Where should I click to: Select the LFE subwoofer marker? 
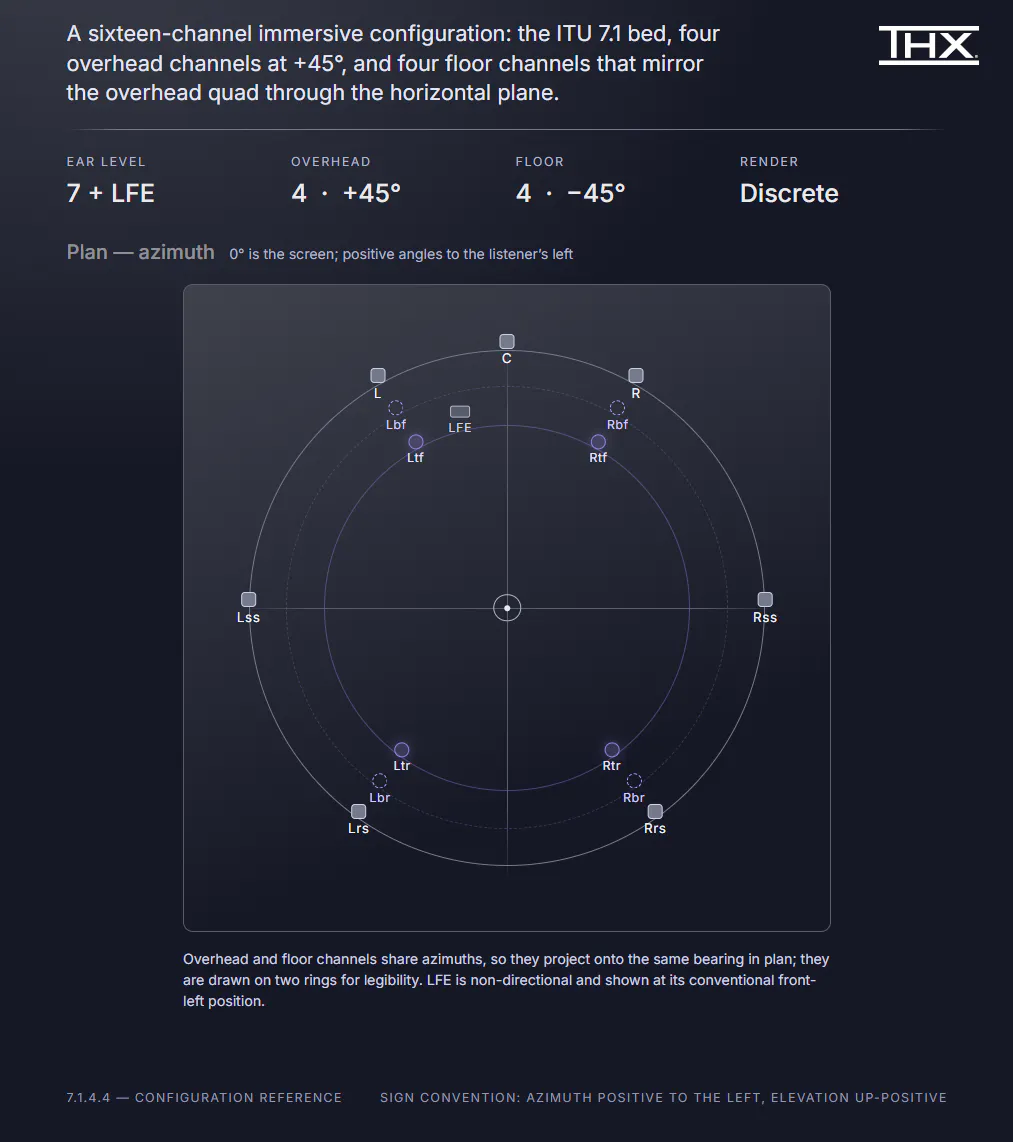click(x=460, y=412)
